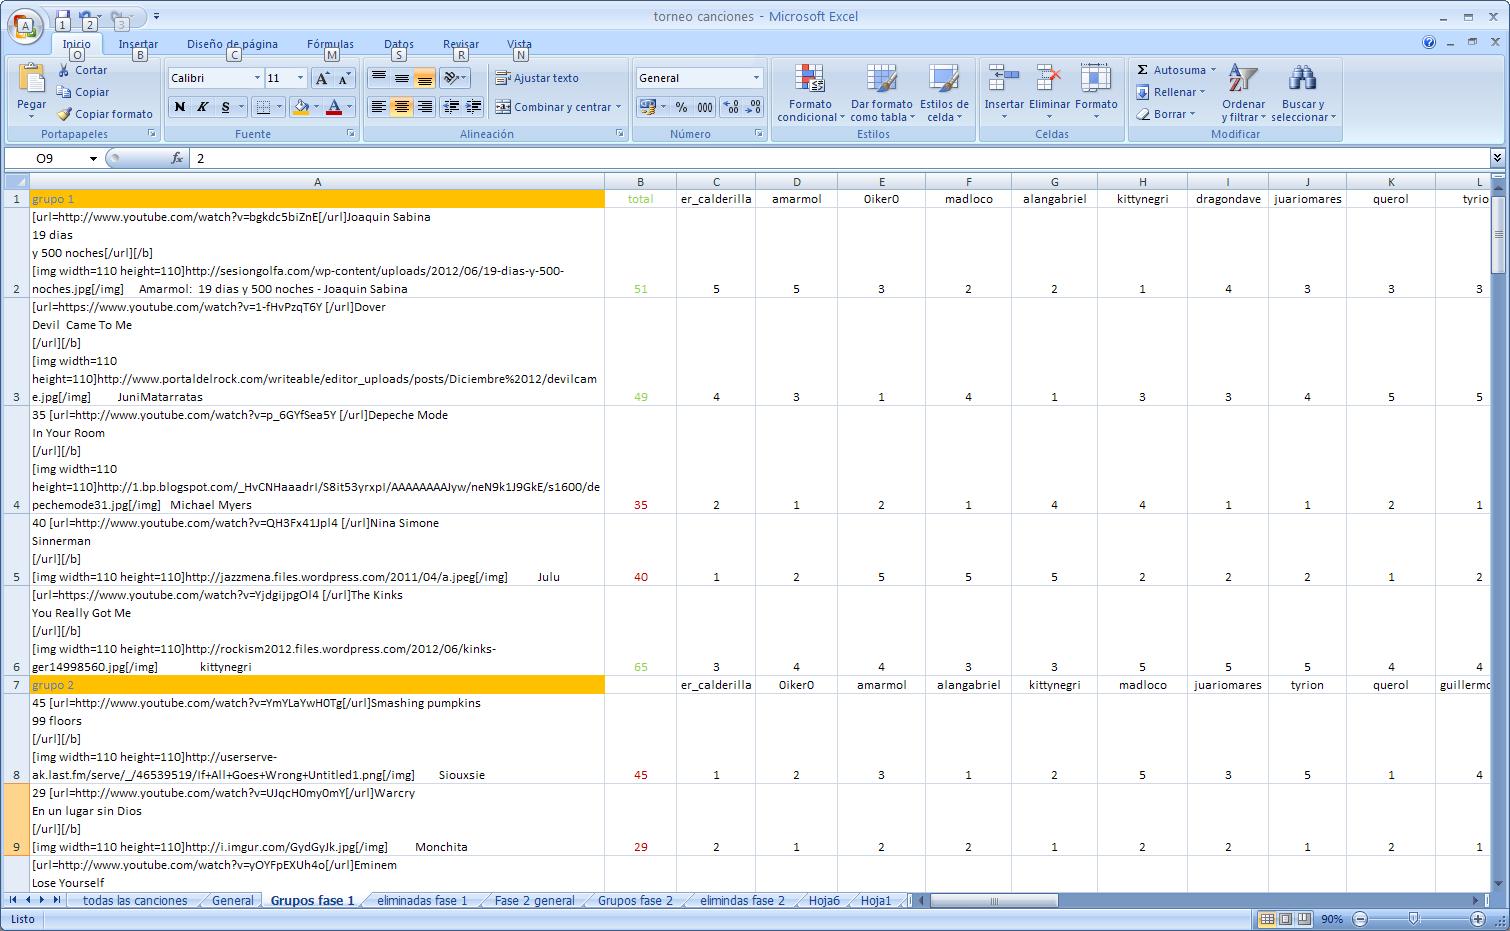This screenshot has height=931, width=1510.
Task: Apply percent style format
Action: 681,107
